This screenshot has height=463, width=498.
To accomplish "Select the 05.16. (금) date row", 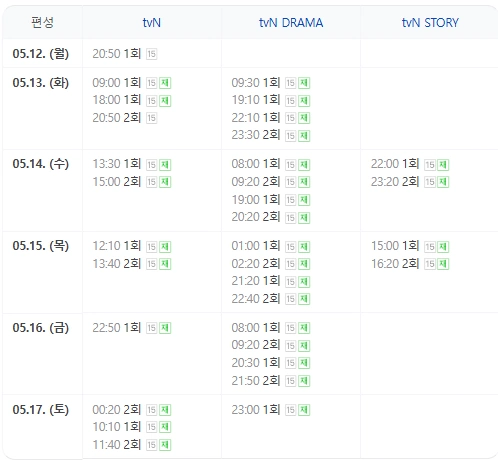I will point(41,328).
